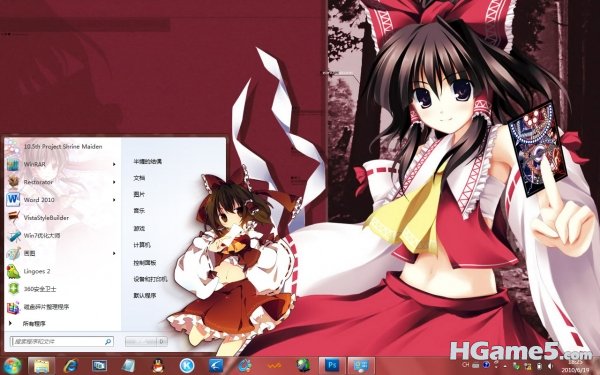Open Windows Explorer from the taskbar
This screenshot has height=375, width=600.
[41, 366]
